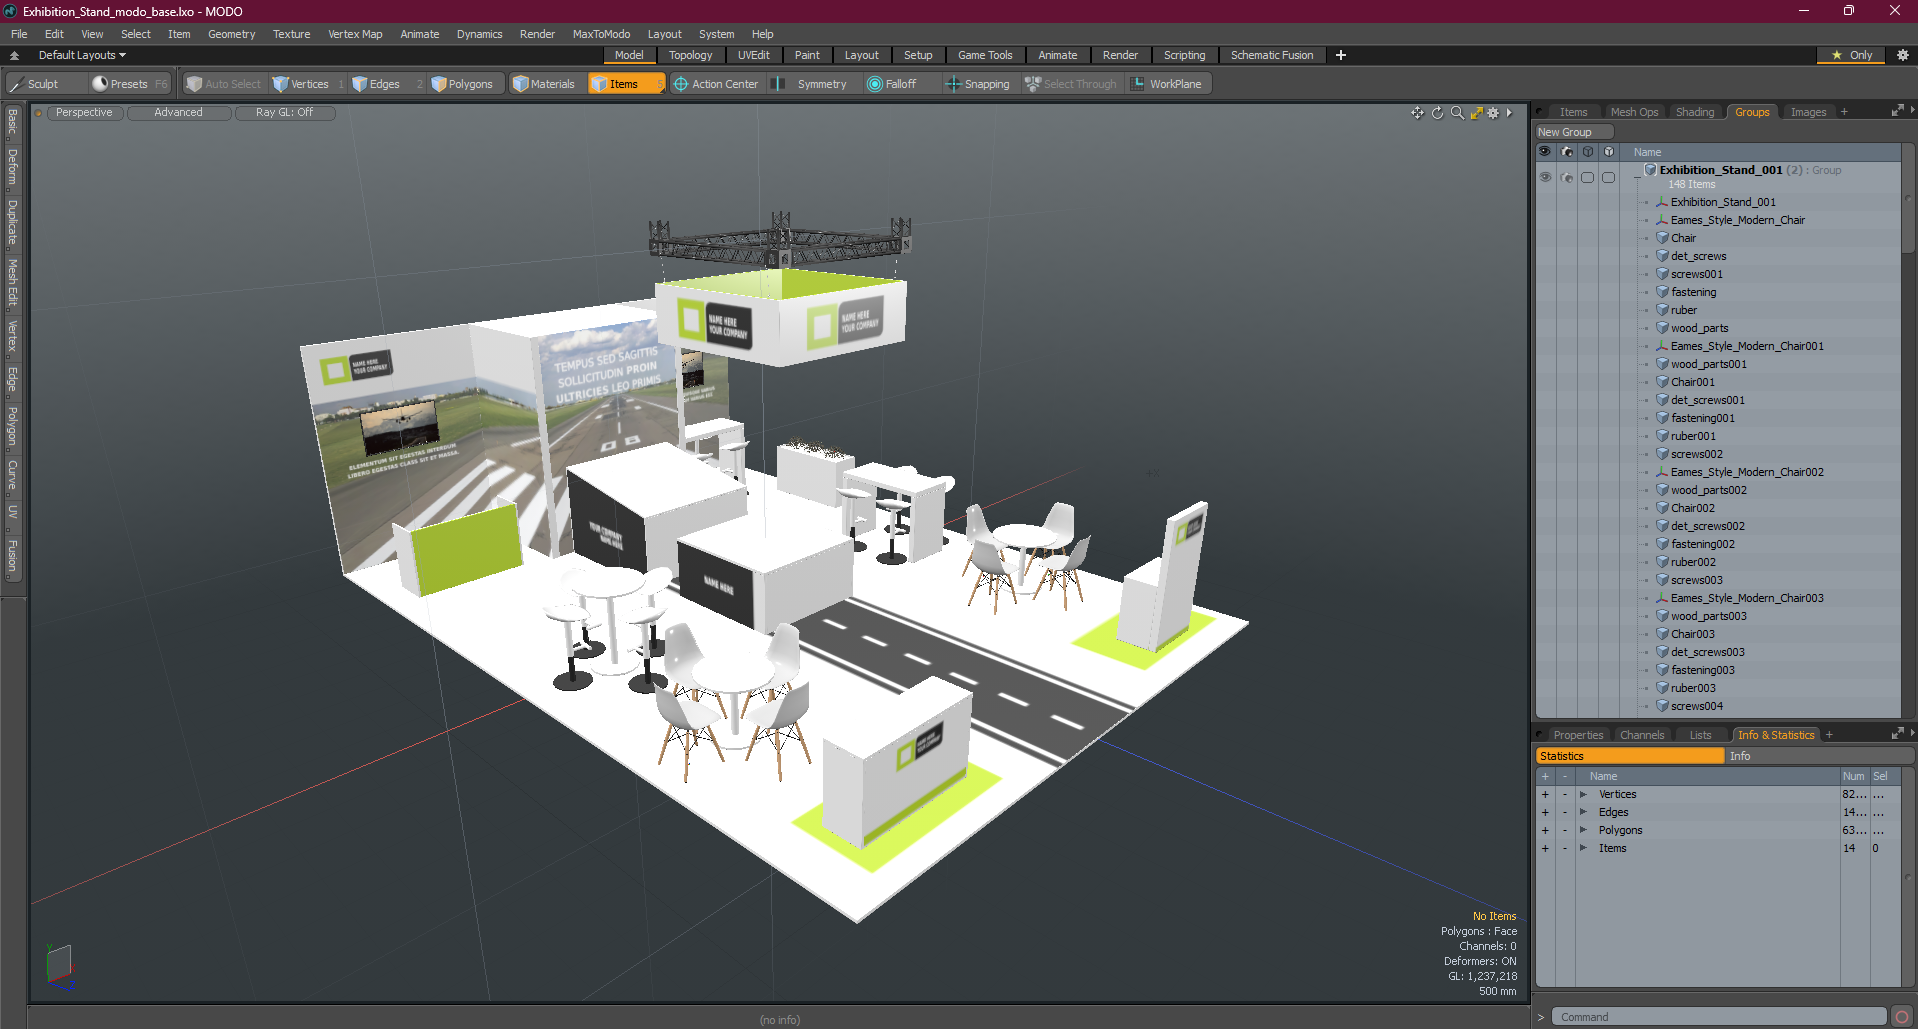
Task: Select ruber003 in the group list
Action: click(1693, 688)
